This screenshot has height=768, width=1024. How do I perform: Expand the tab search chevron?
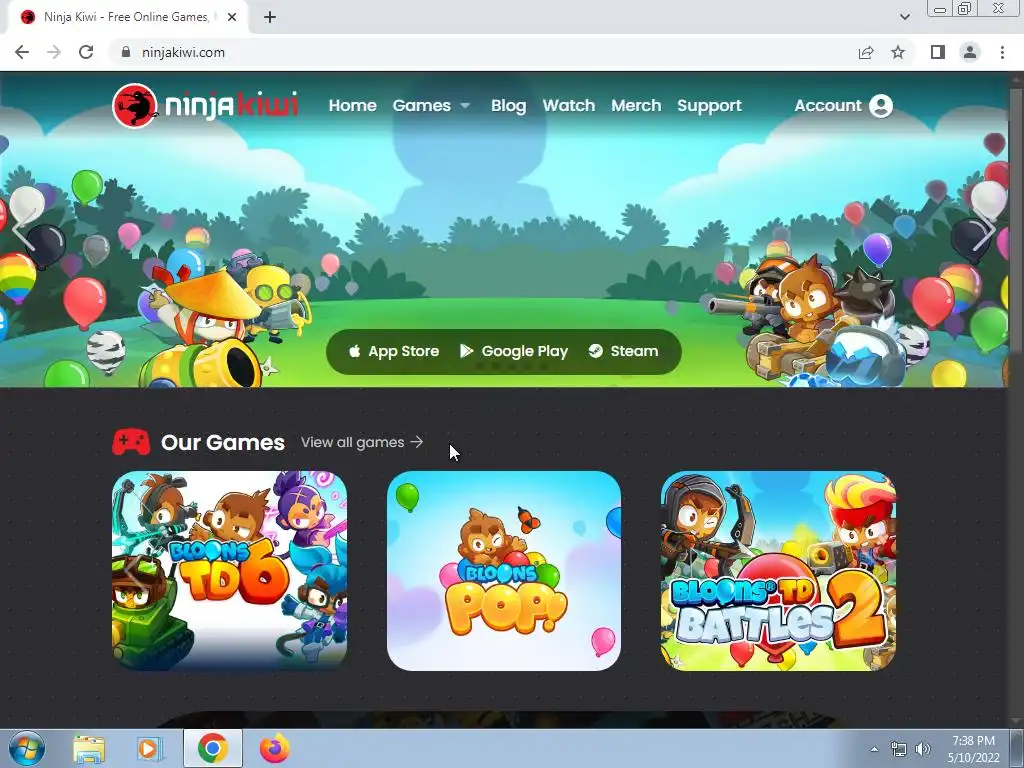click(904, 17)
